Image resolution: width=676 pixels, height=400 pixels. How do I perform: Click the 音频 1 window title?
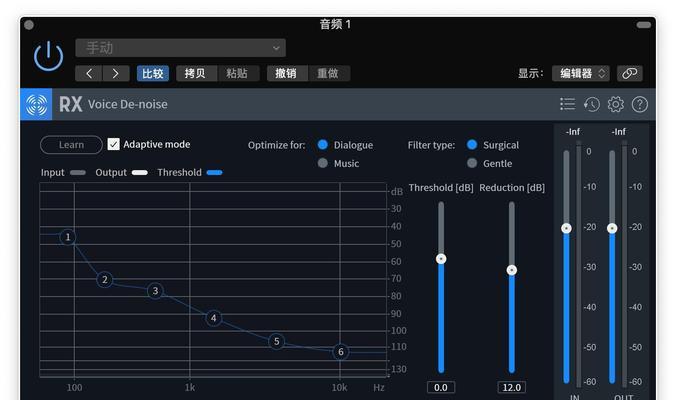tap(335, 25)
